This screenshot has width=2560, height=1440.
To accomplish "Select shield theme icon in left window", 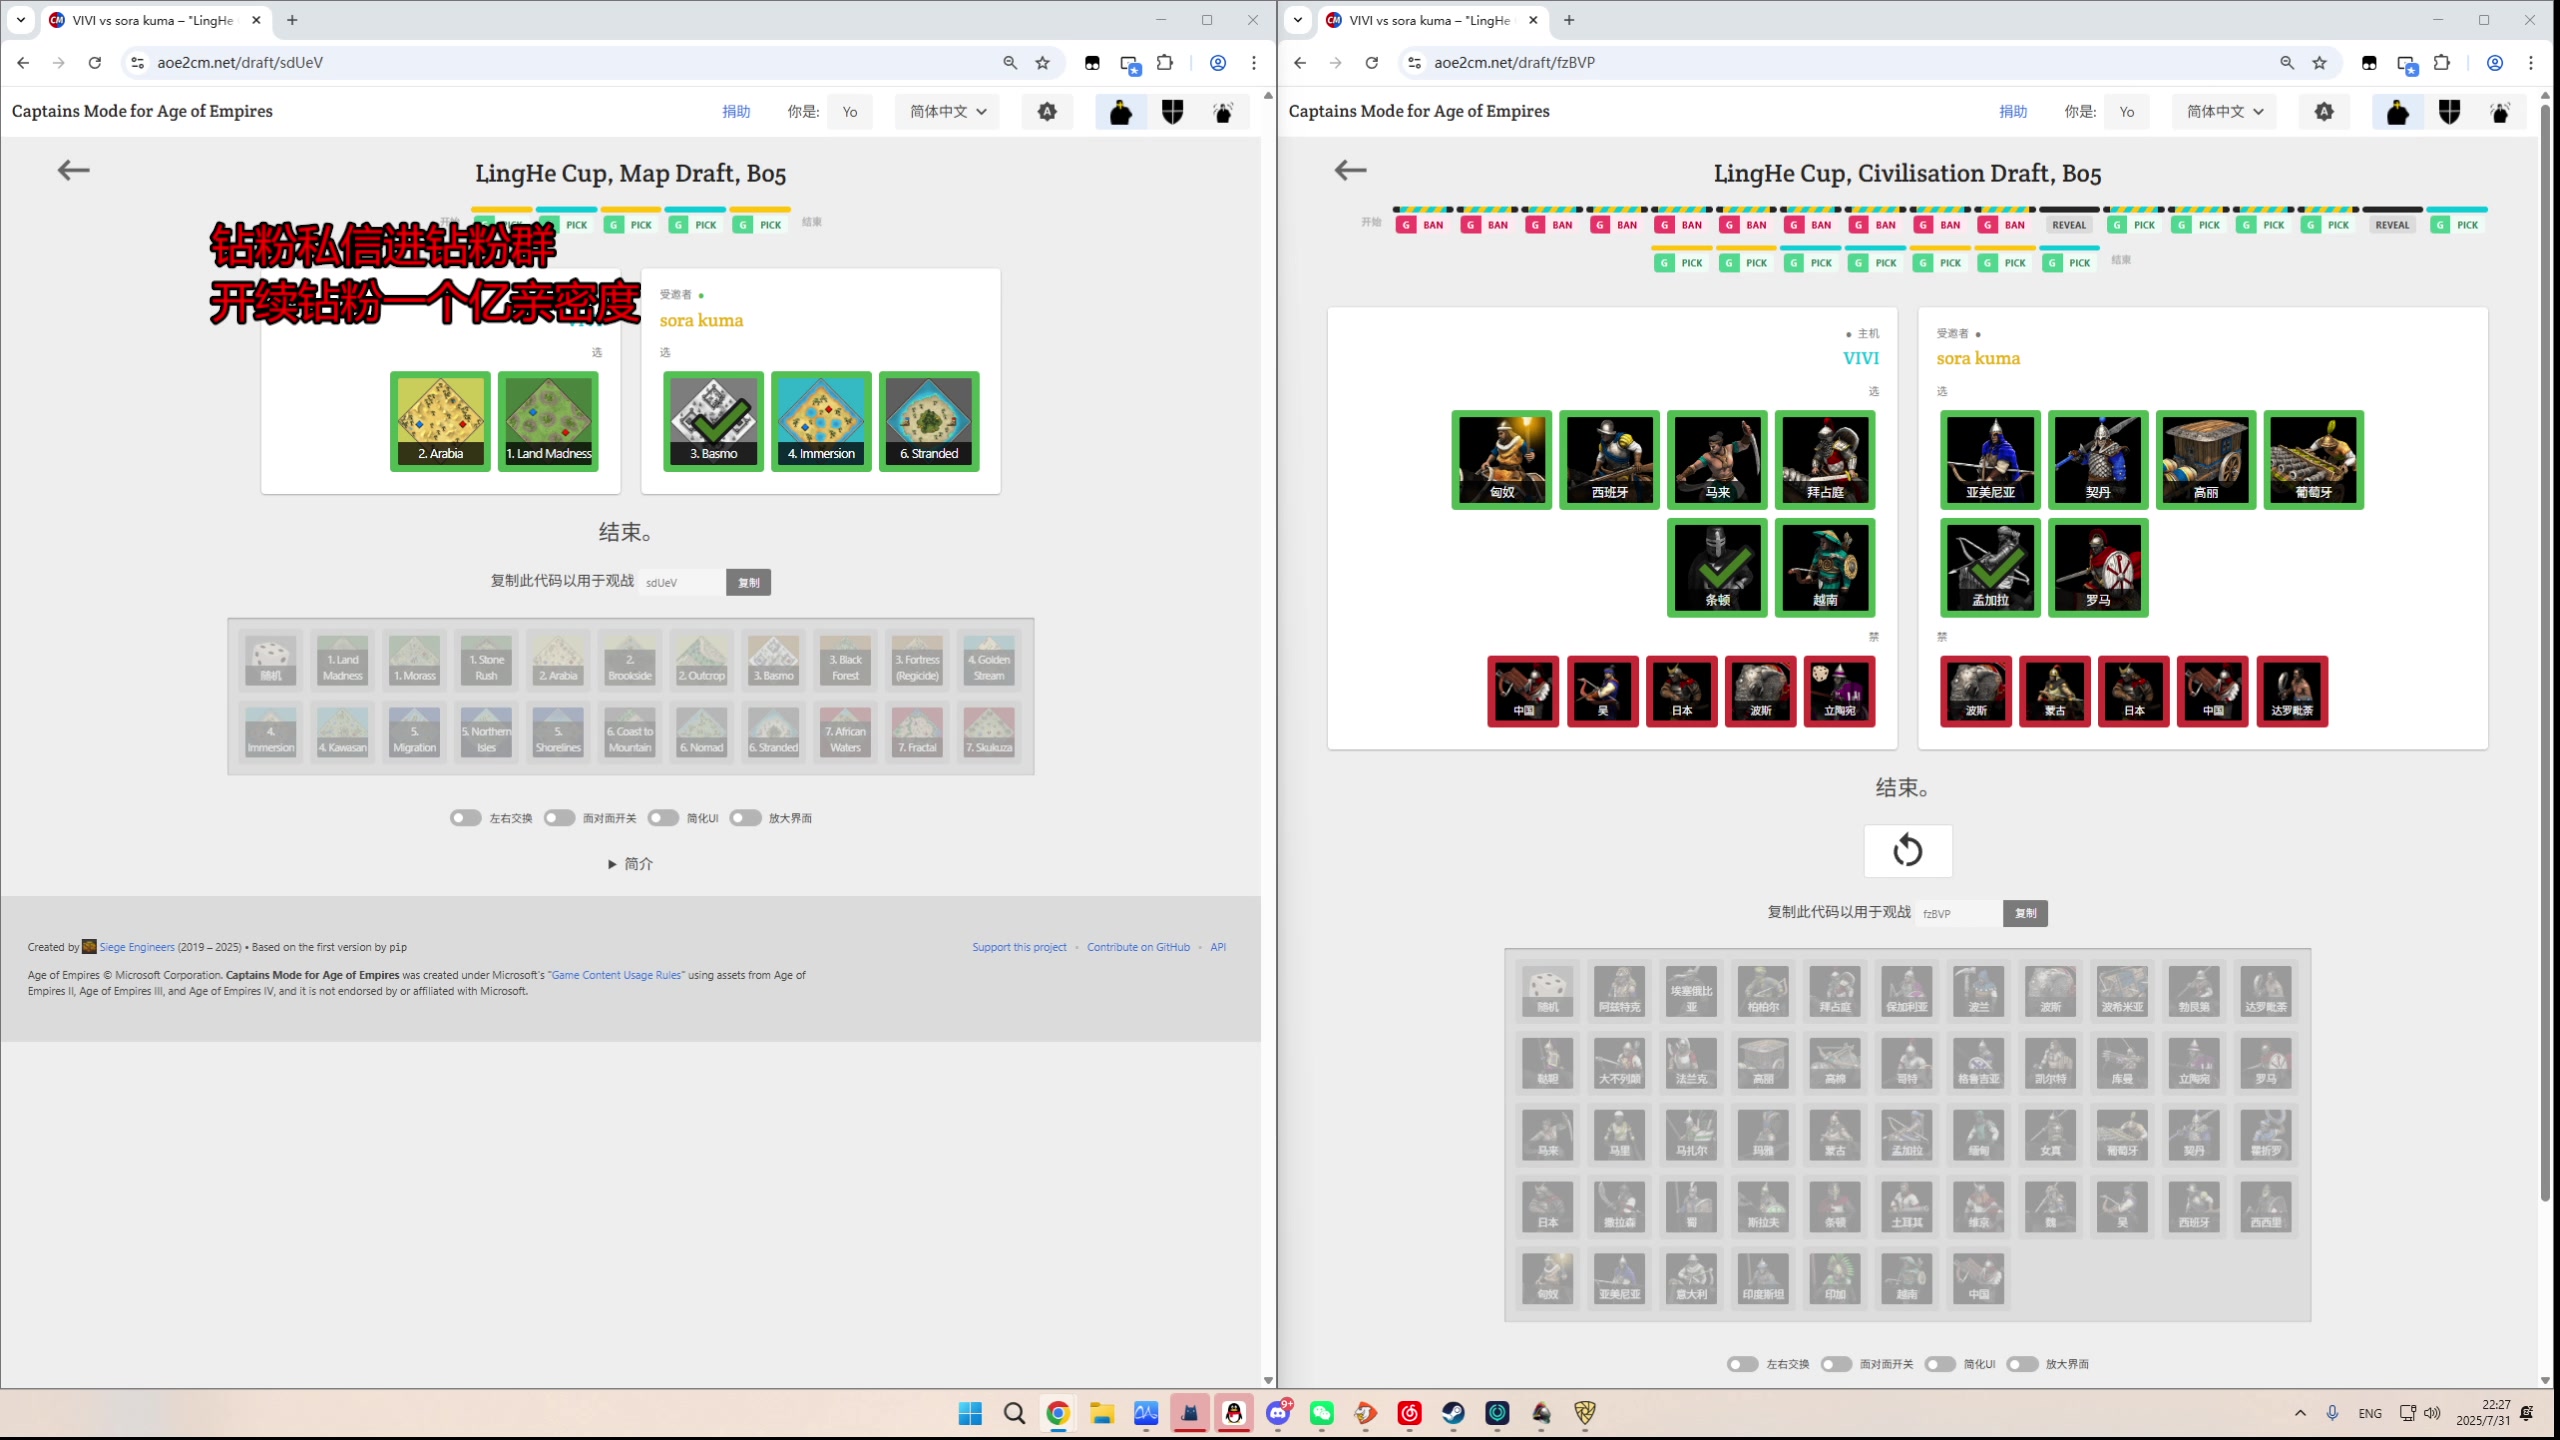I will click(1172, 112).
